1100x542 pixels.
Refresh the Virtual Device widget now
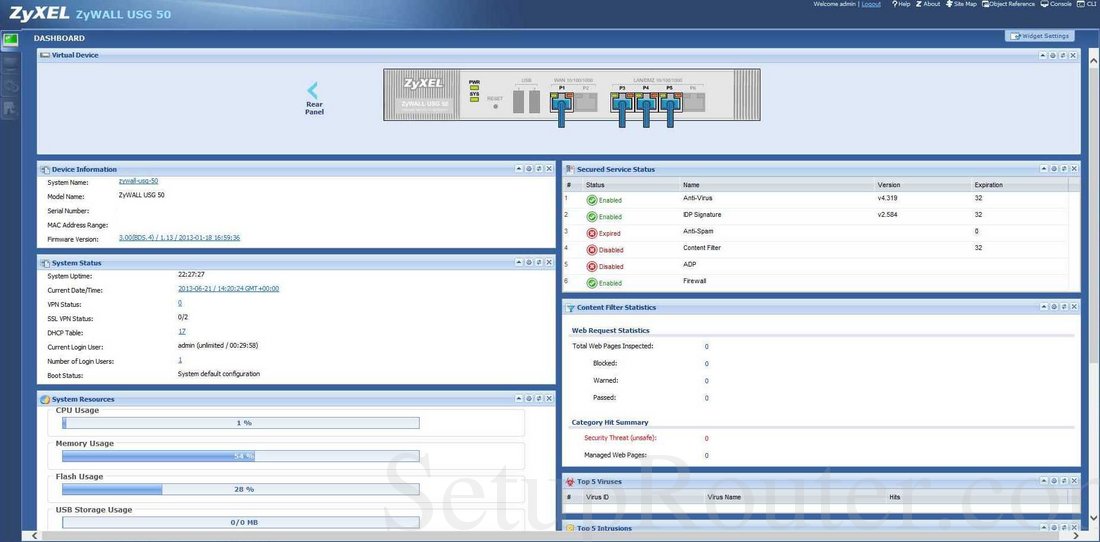point(1064,55)
